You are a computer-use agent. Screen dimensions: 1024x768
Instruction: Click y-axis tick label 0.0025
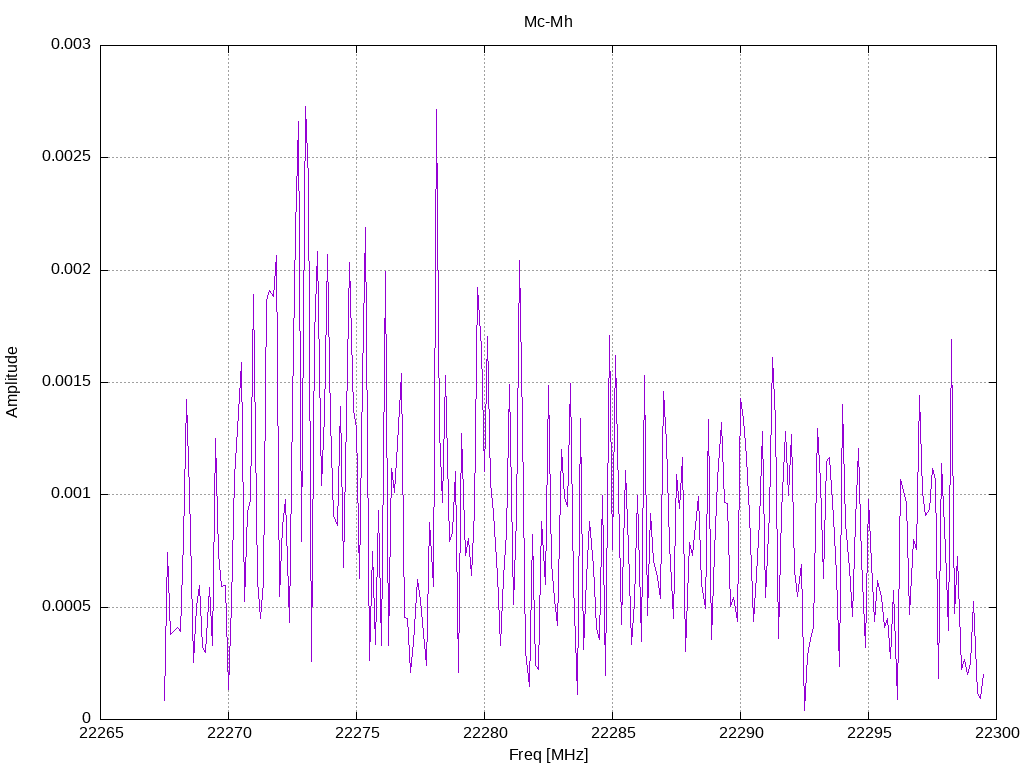[66, 157]
